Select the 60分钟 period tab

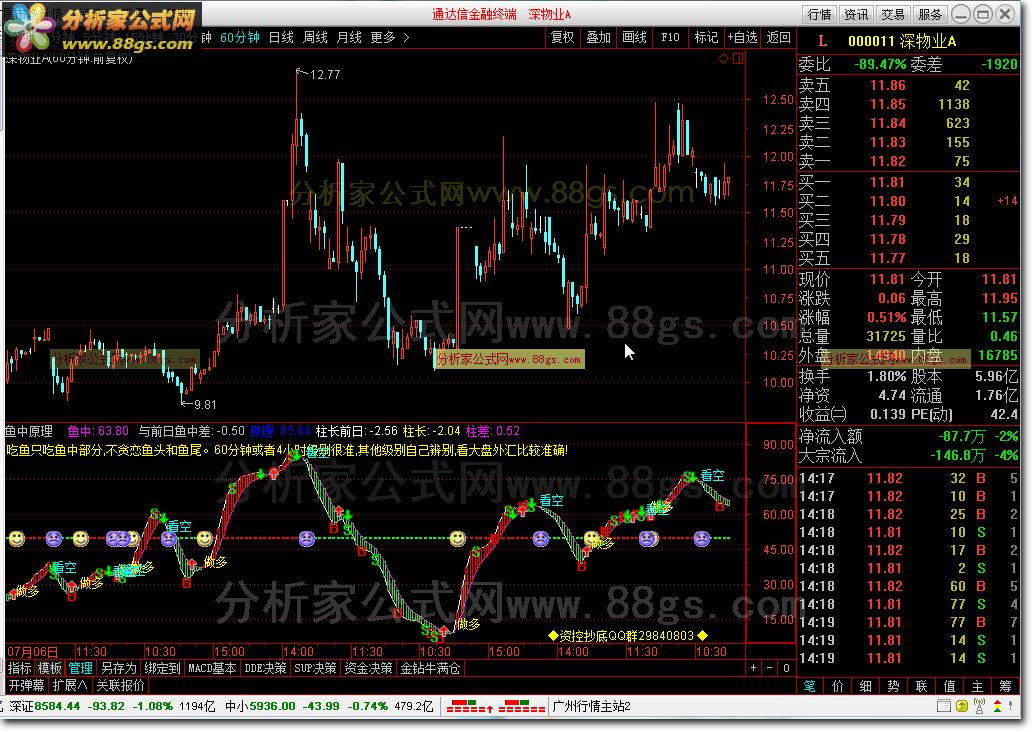[239, 38]
